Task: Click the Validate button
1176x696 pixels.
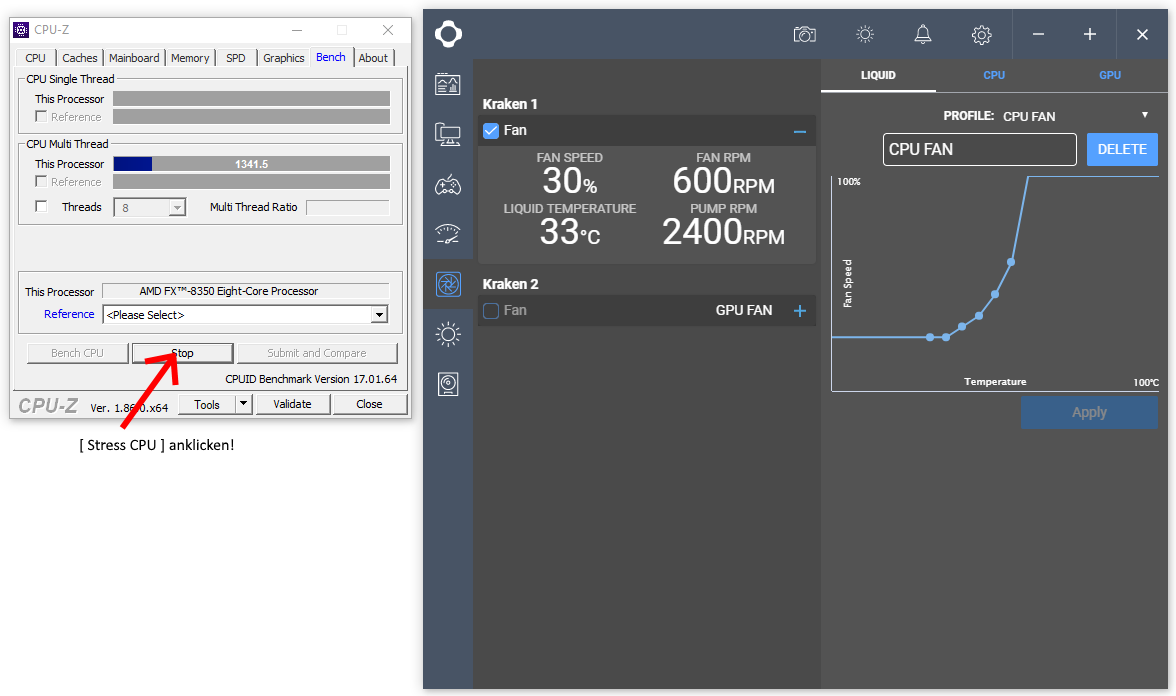Action: click(292, 404)
